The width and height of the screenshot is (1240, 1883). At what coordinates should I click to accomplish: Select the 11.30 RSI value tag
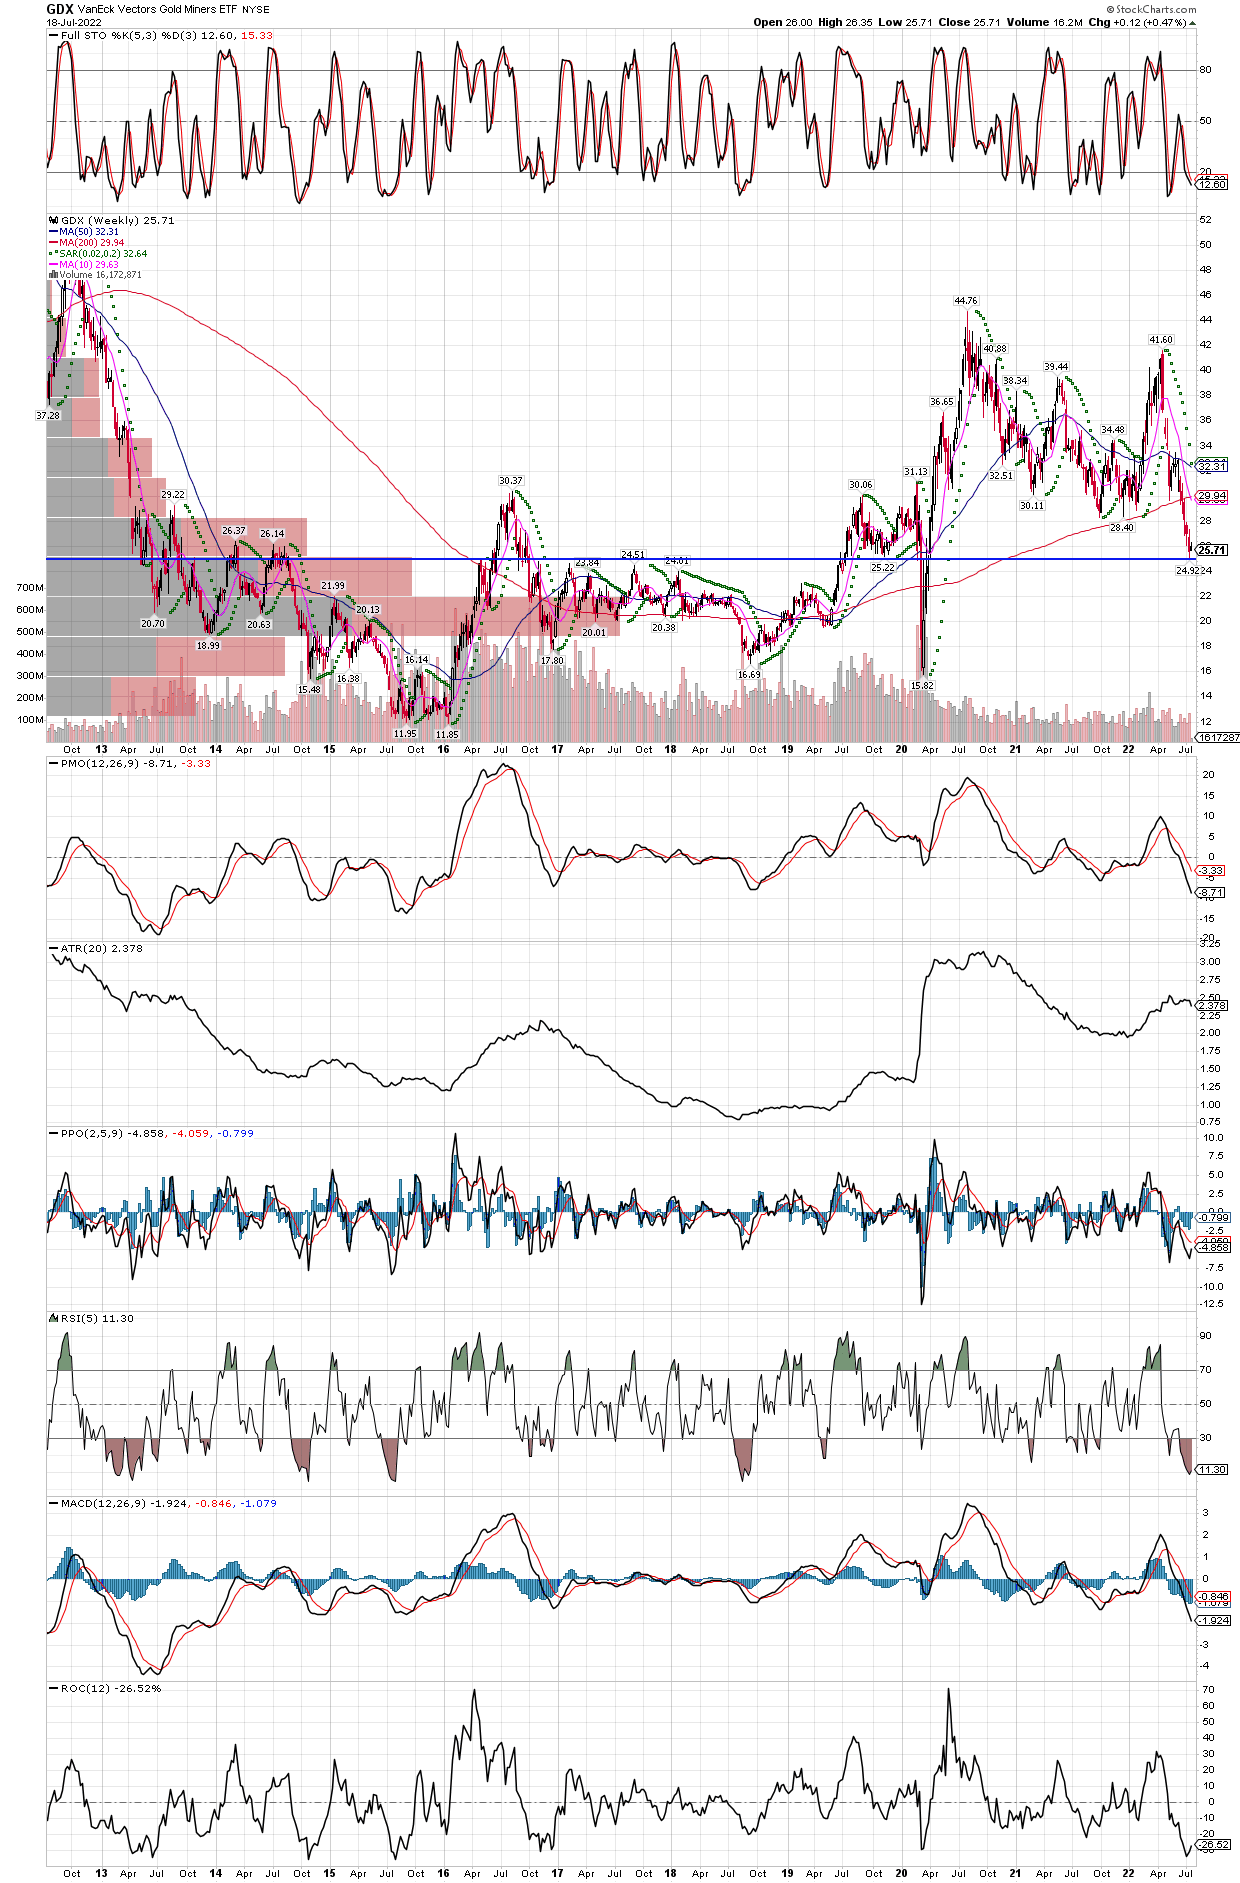1212,1469
